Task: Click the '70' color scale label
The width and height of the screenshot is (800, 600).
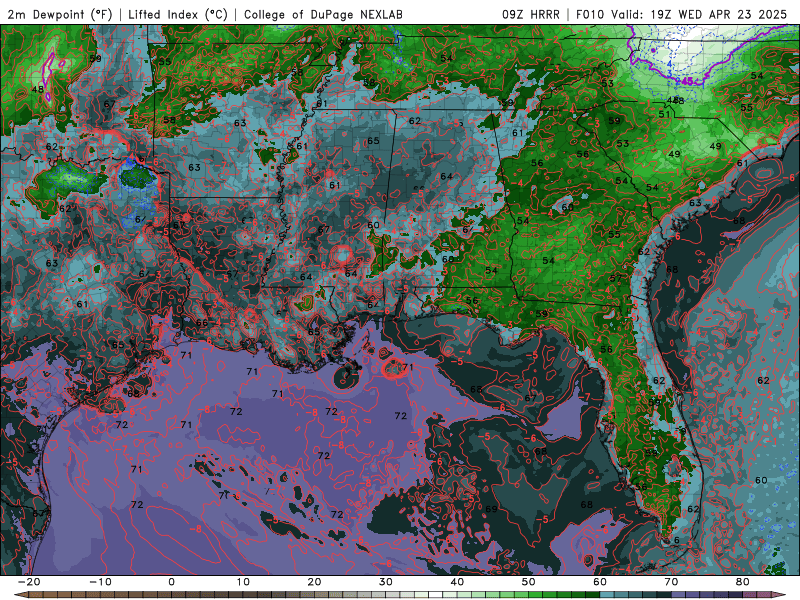Action: [671, 582]
